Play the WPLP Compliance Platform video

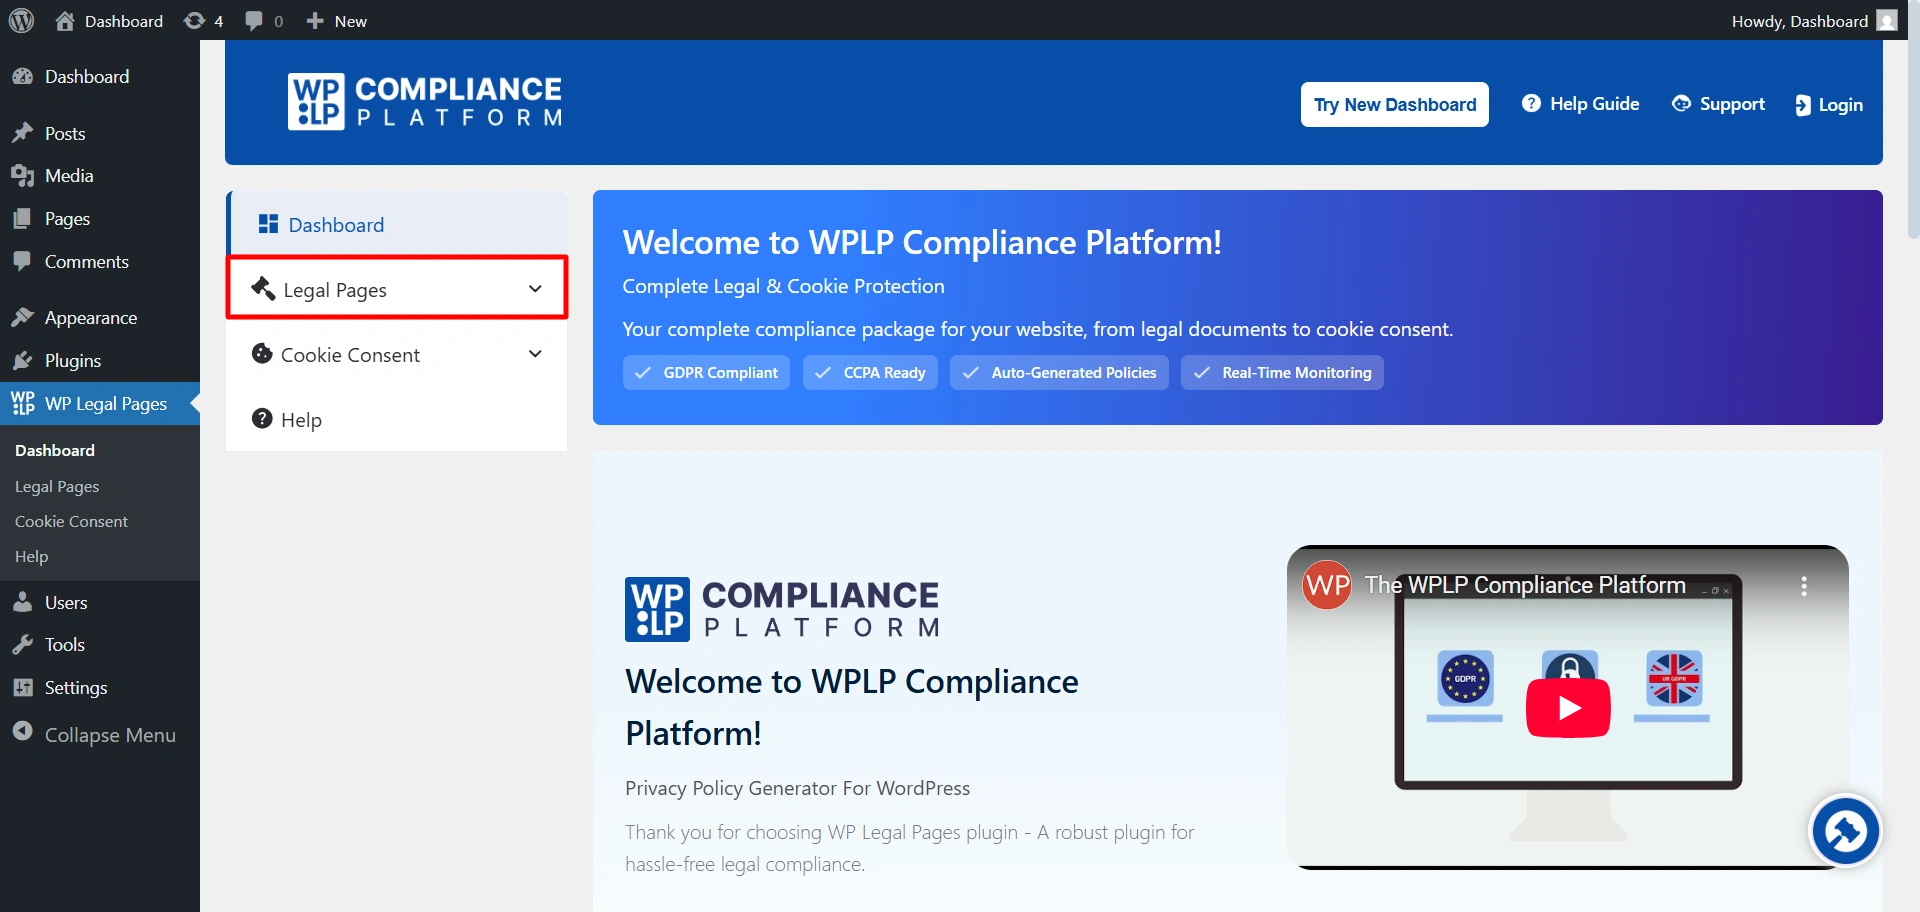tap(1567, 706)
